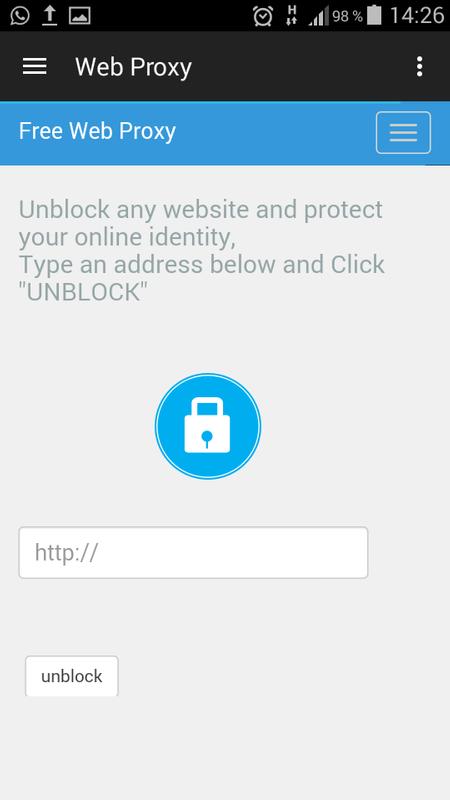450x800 pixels.
Task: Tap the 14:26 clock
Action: point(417,16)
